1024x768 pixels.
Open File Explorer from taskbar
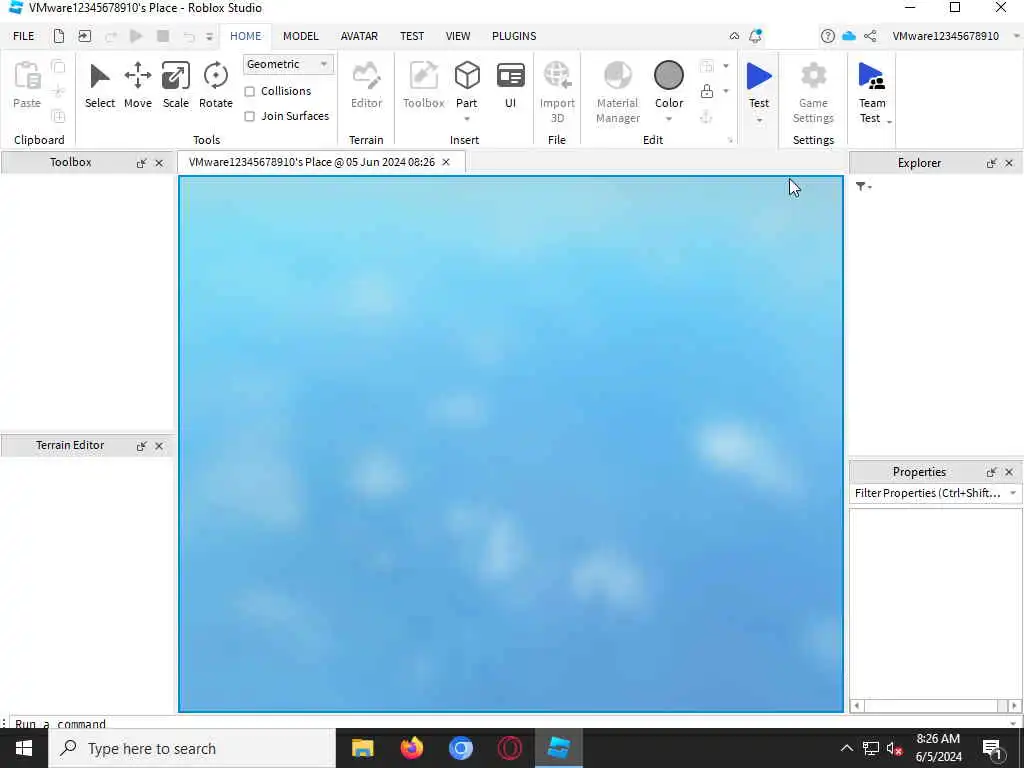tap(362, 748)
